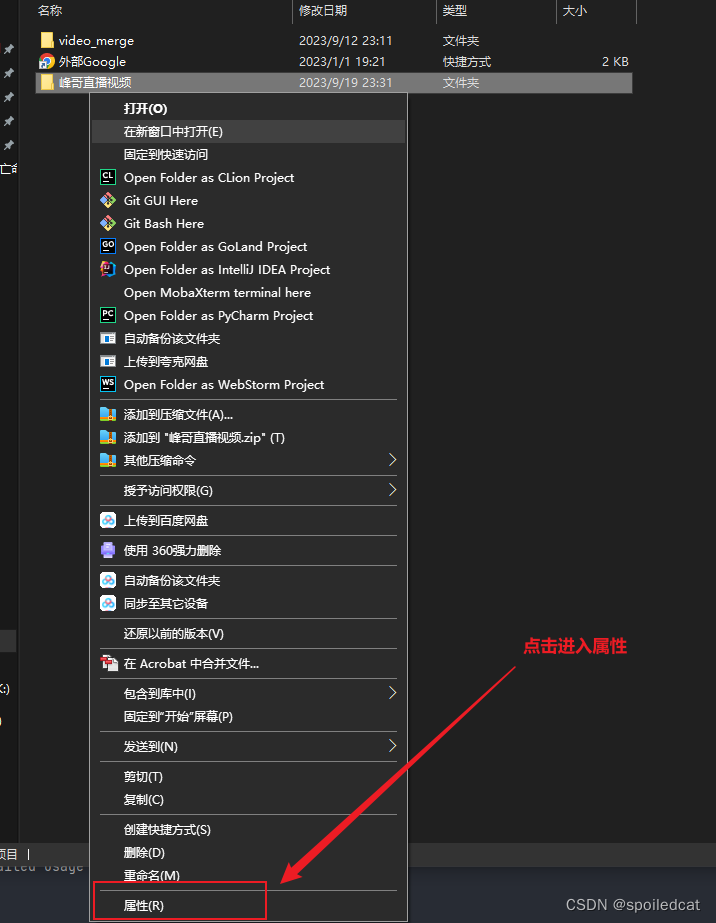Select 还原以前的版本(V)

coord(248,633)
